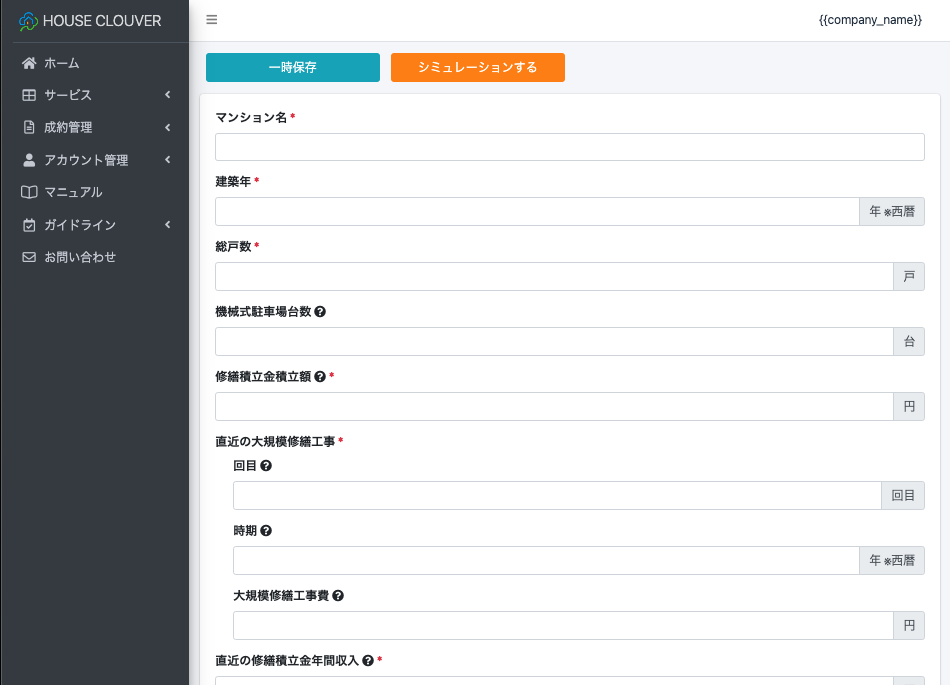
Task: Go to お問い合わせ in sidebar
Action: (x=79, y=257)
